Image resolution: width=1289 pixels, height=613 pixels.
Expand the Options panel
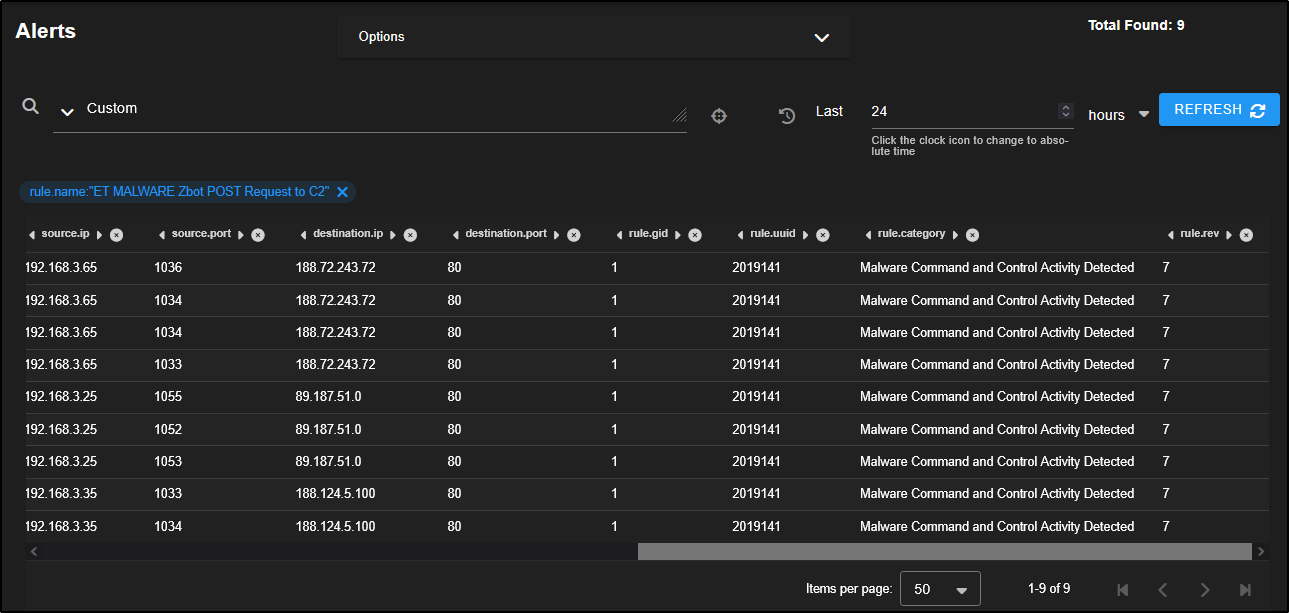pos(821,37)
